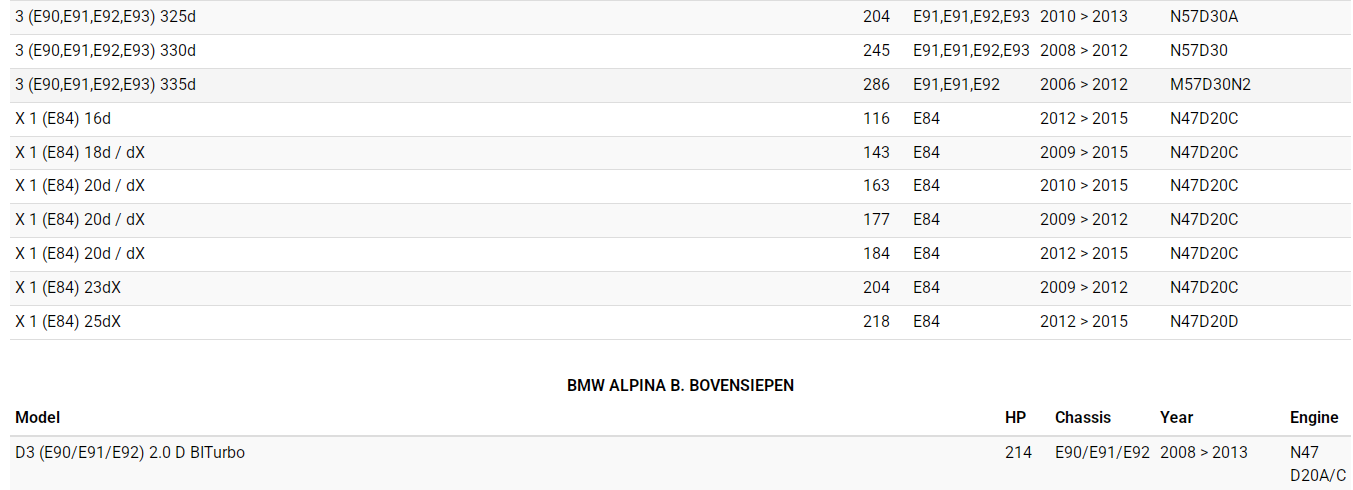Viewport: 1353px width, 490px height.
Task: Click the X 1 (E84) 25dX model name
Action: (69, 321)
